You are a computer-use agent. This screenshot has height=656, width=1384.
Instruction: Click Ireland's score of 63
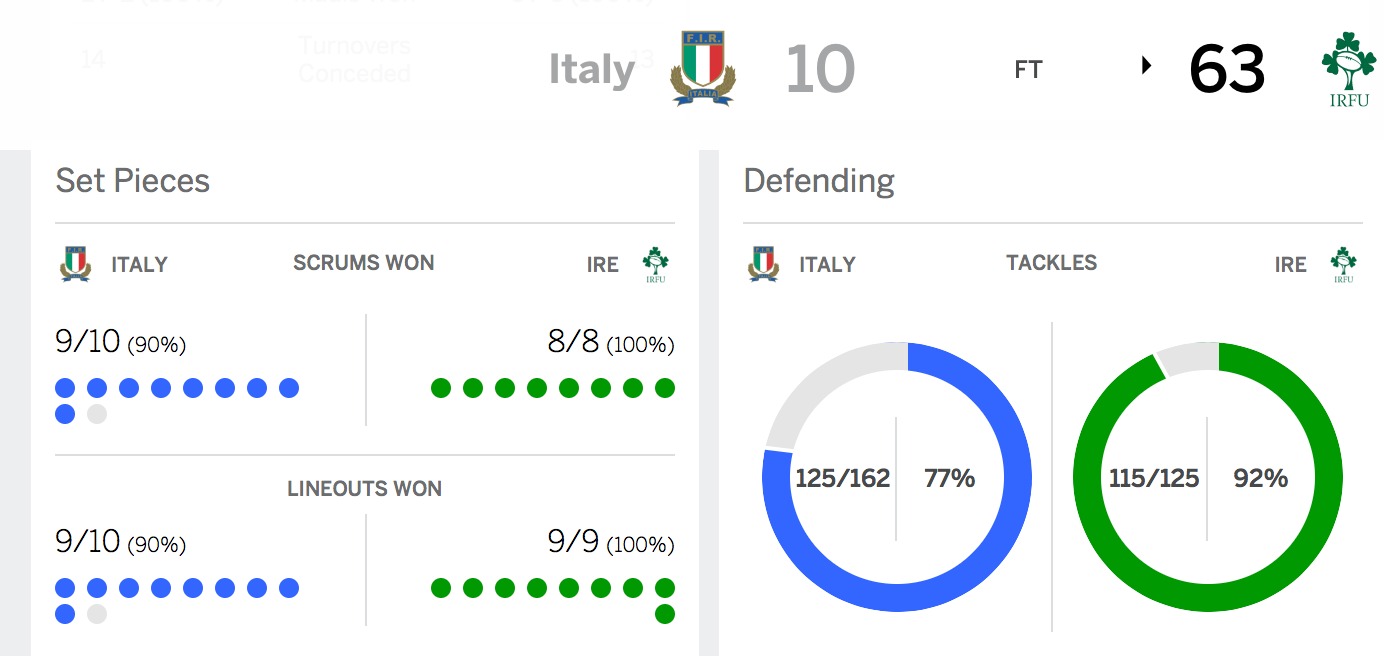pyautogui.click(x=1227, y=69)
